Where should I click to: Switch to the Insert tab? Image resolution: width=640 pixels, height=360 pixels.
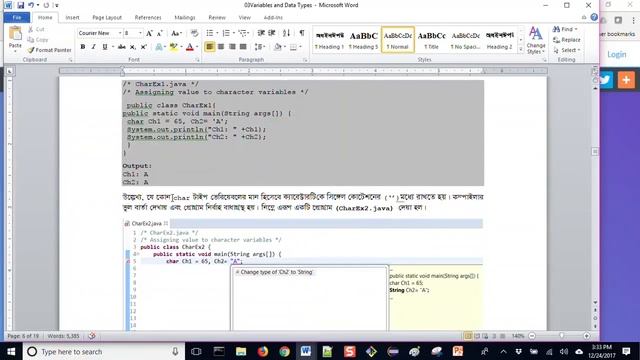tap(72, 18)
